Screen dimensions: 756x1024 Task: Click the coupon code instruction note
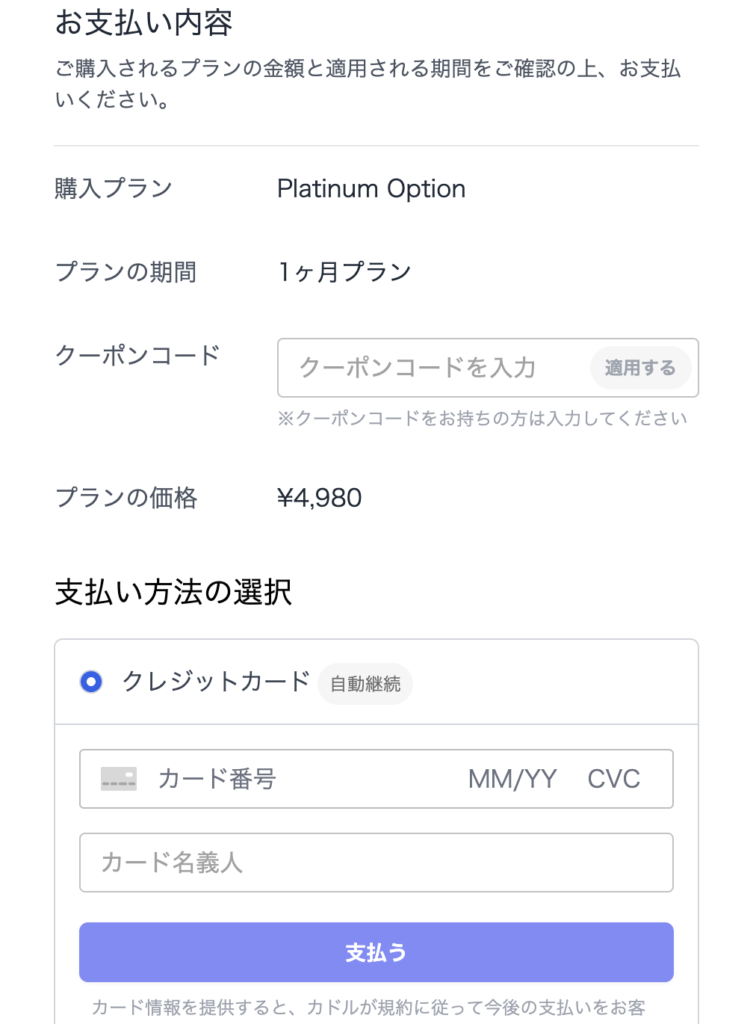(x=486, y=419)
